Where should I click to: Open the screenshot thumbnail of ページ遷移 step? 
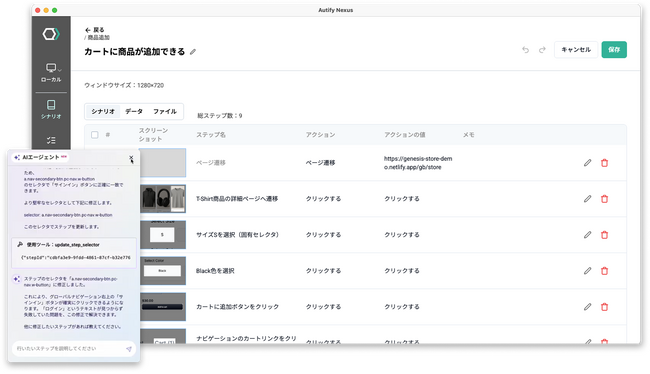(x=162, y=163)
